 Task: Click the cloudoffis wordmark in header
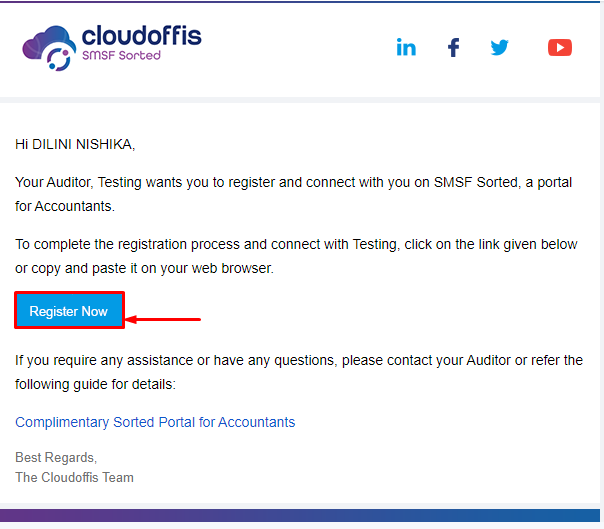click(141, 36)
